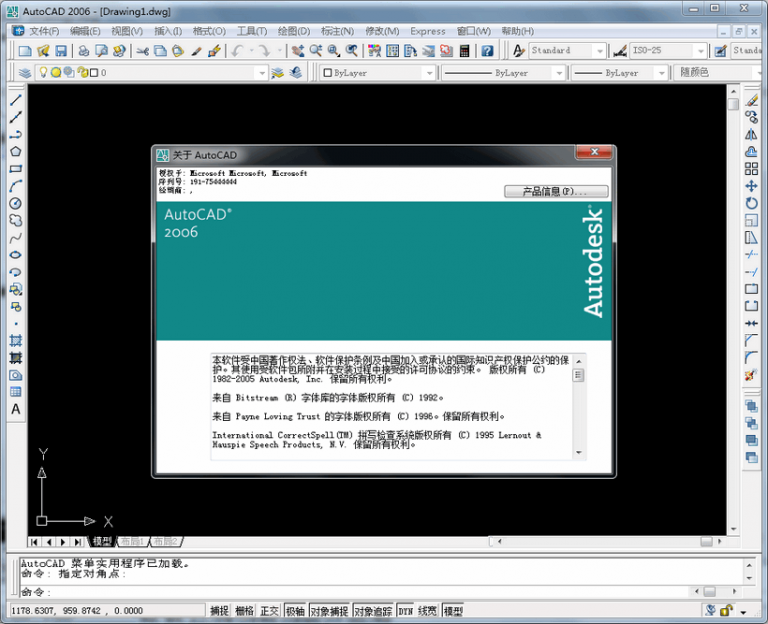768x624 pixels.
Task: Click the Save icon in toolbar
Action: [x=61, y=51]
